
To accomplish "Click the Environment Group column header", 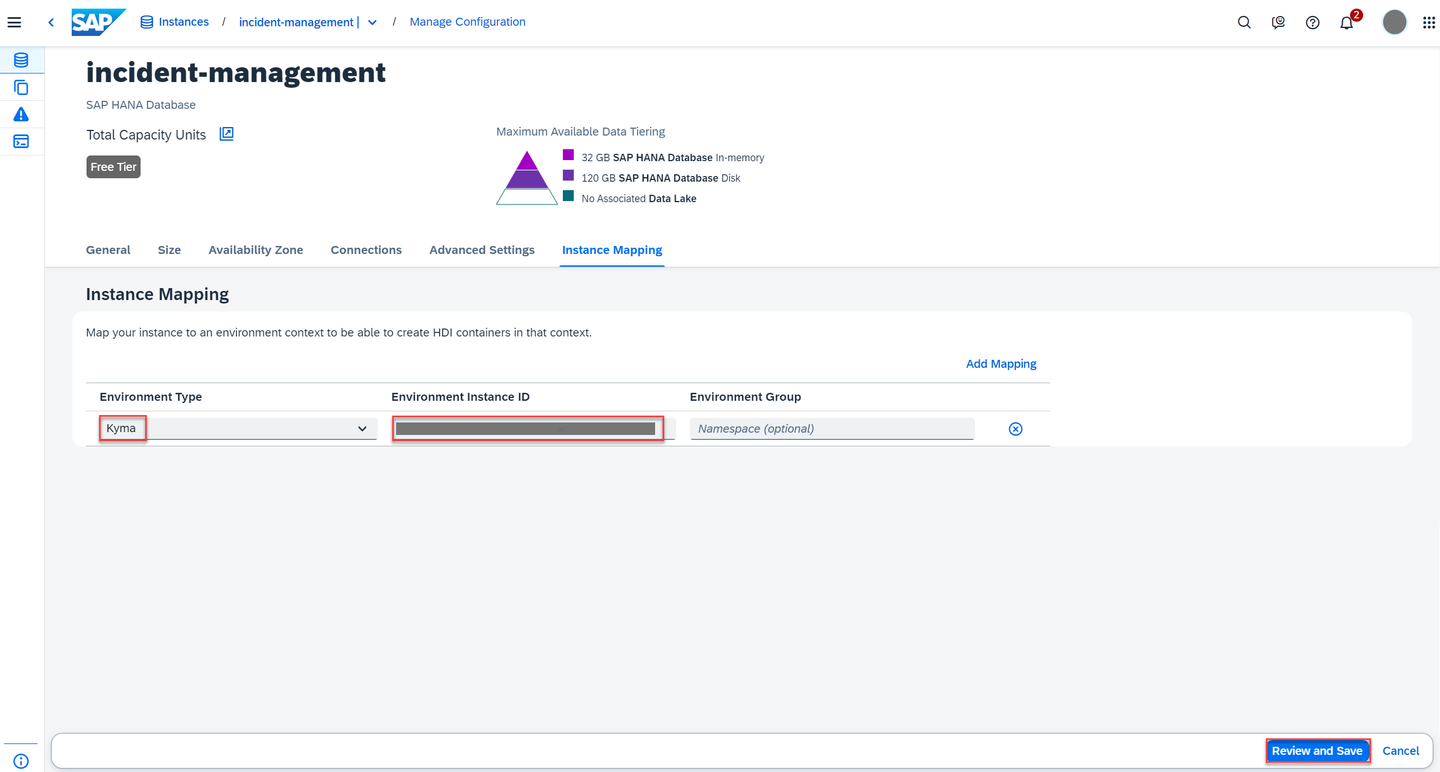I will pyautogui.click(x=745, y=397).
